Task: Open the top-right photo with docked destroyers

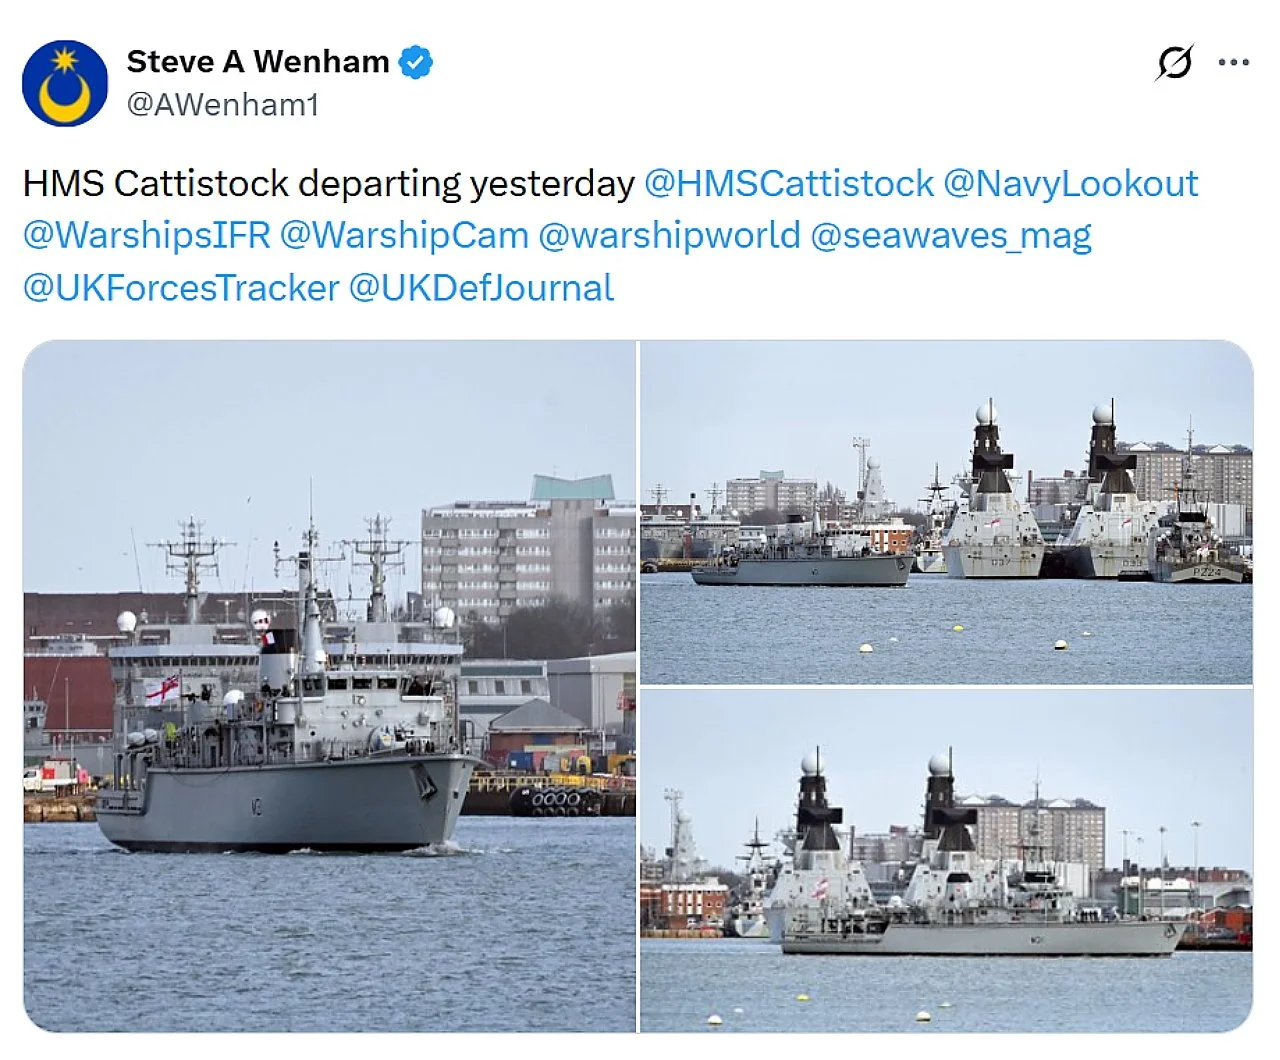Action: coord(946,512)
